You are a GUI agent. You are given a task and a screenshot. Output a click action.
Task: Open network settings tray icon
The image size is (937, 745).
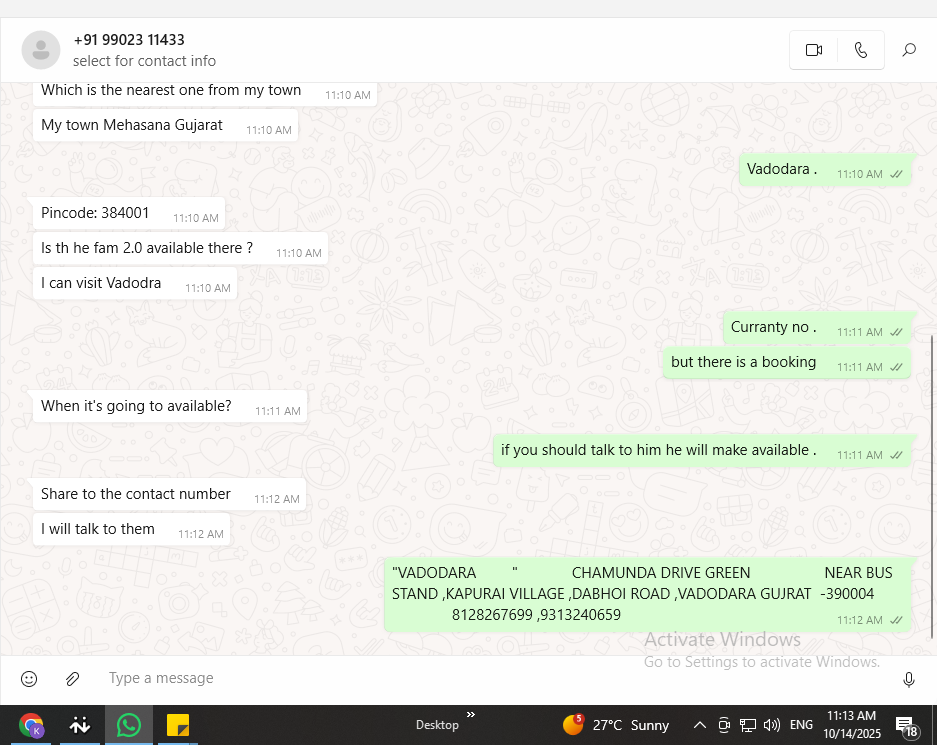point(748,725)
